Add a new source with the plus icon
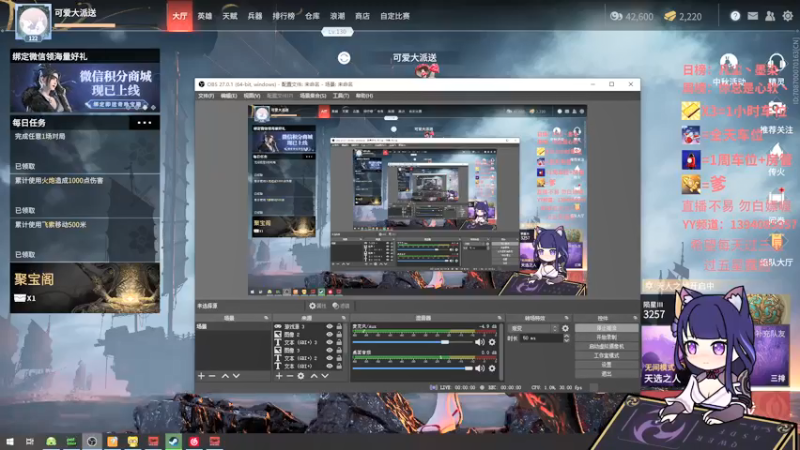 pyautogui.click(x=279, y=376)
